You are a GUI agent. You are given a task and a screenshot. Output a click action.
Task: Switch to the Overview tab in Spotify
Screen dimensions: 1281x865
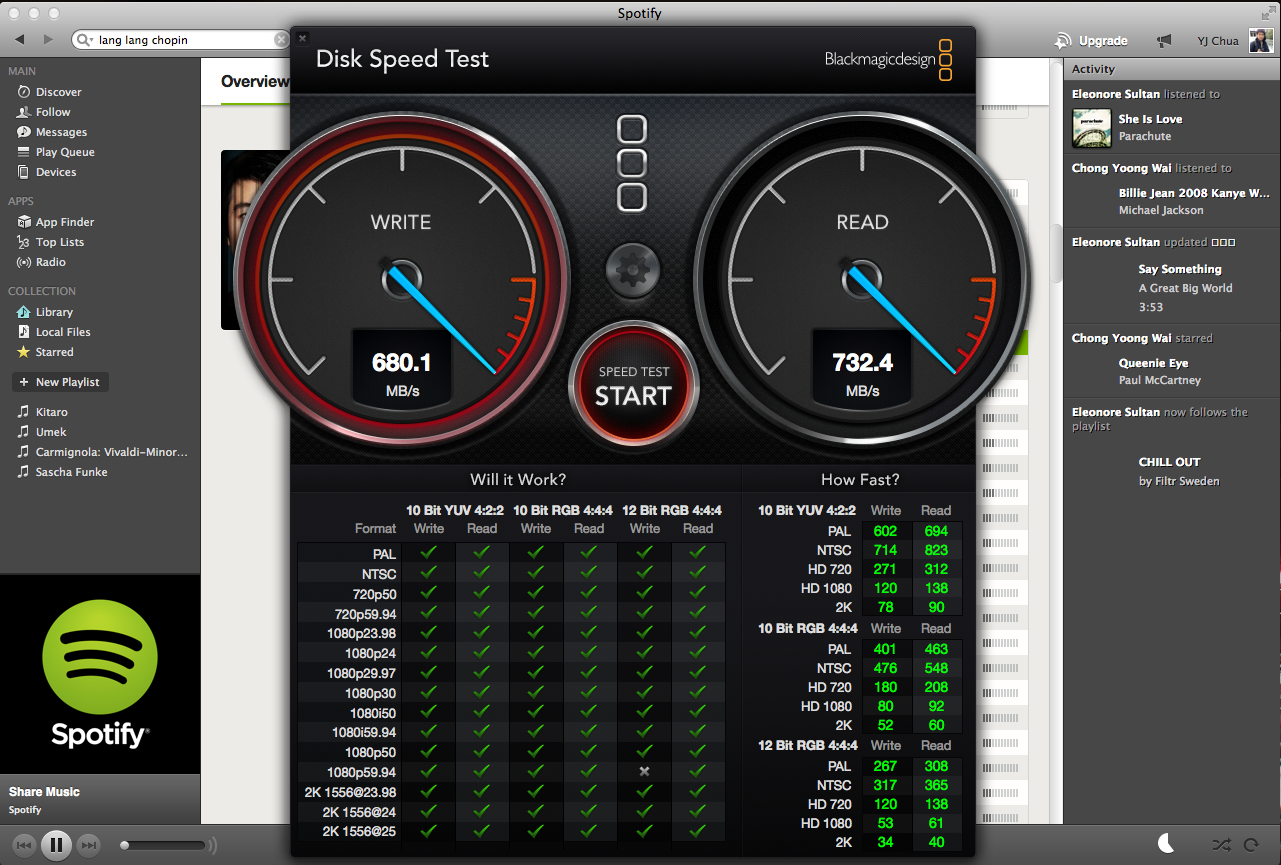point(255,82)
